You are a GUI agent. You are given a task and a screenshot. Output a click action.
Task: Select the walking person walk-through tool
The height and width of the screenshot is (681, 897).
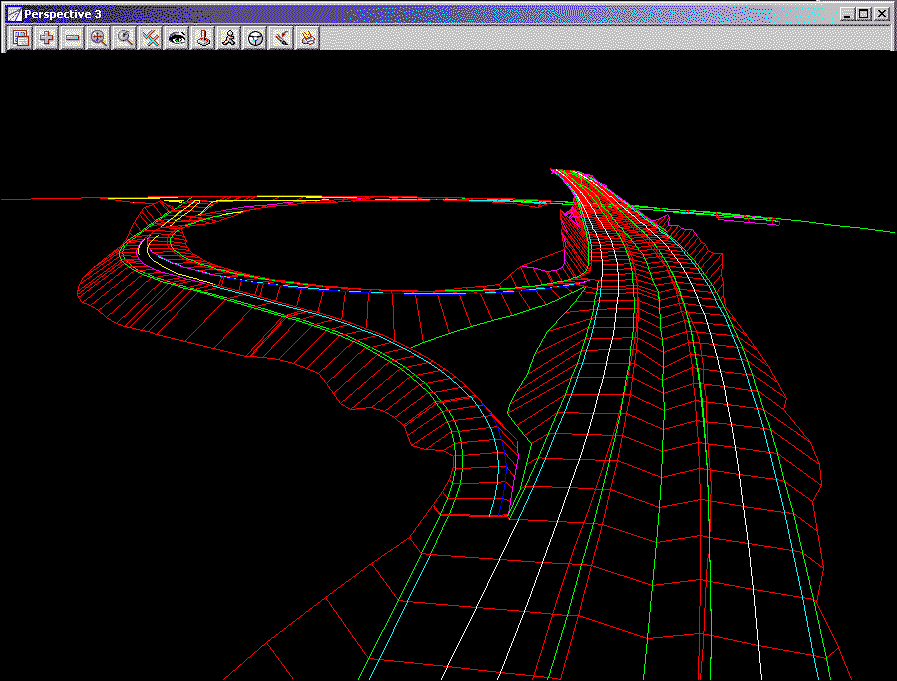click(229, 38)
